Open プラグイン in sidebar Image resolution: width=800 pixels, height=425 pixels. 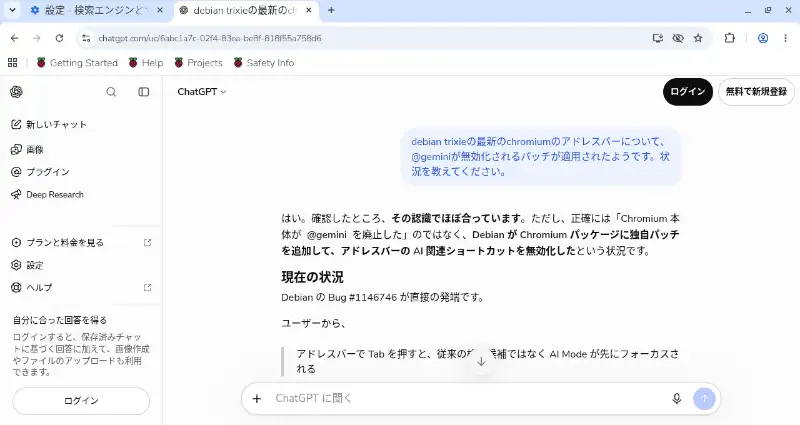pos(40,172)
